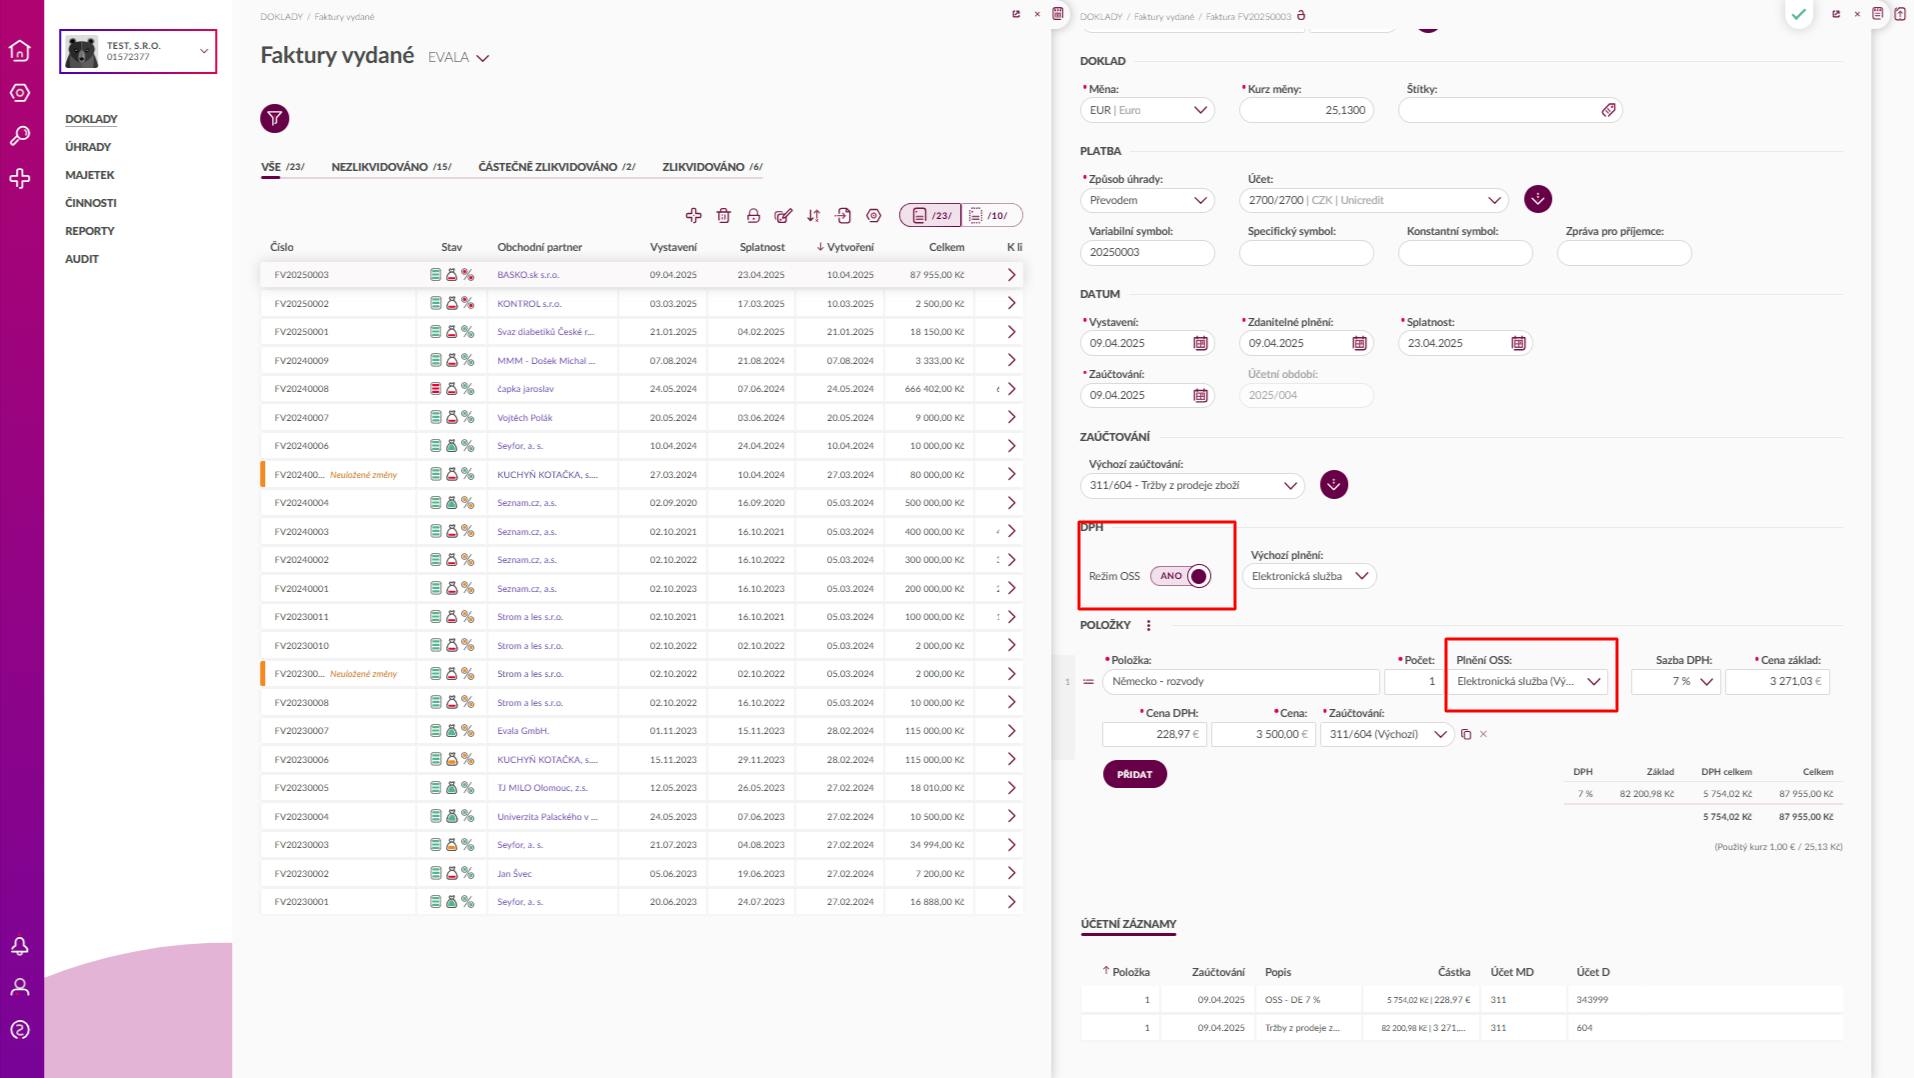Click round arrow button next to Výchozí zaúčtování
The height and width of the screenshot is (1078, 1914).
pyautogui.click(x=1334, y=485)
